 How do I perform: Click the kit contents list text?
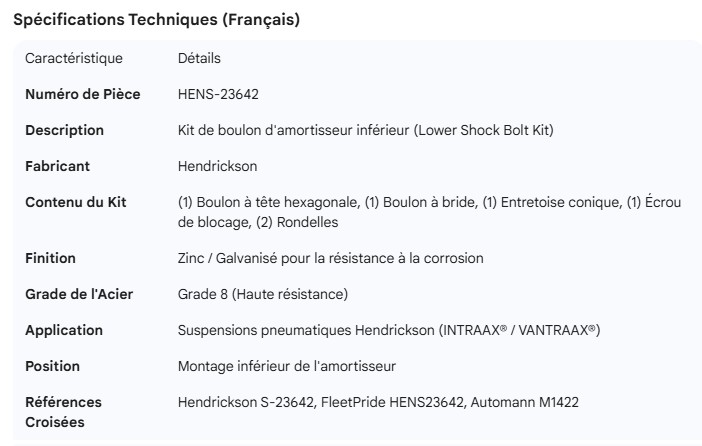tap(429, 212)
